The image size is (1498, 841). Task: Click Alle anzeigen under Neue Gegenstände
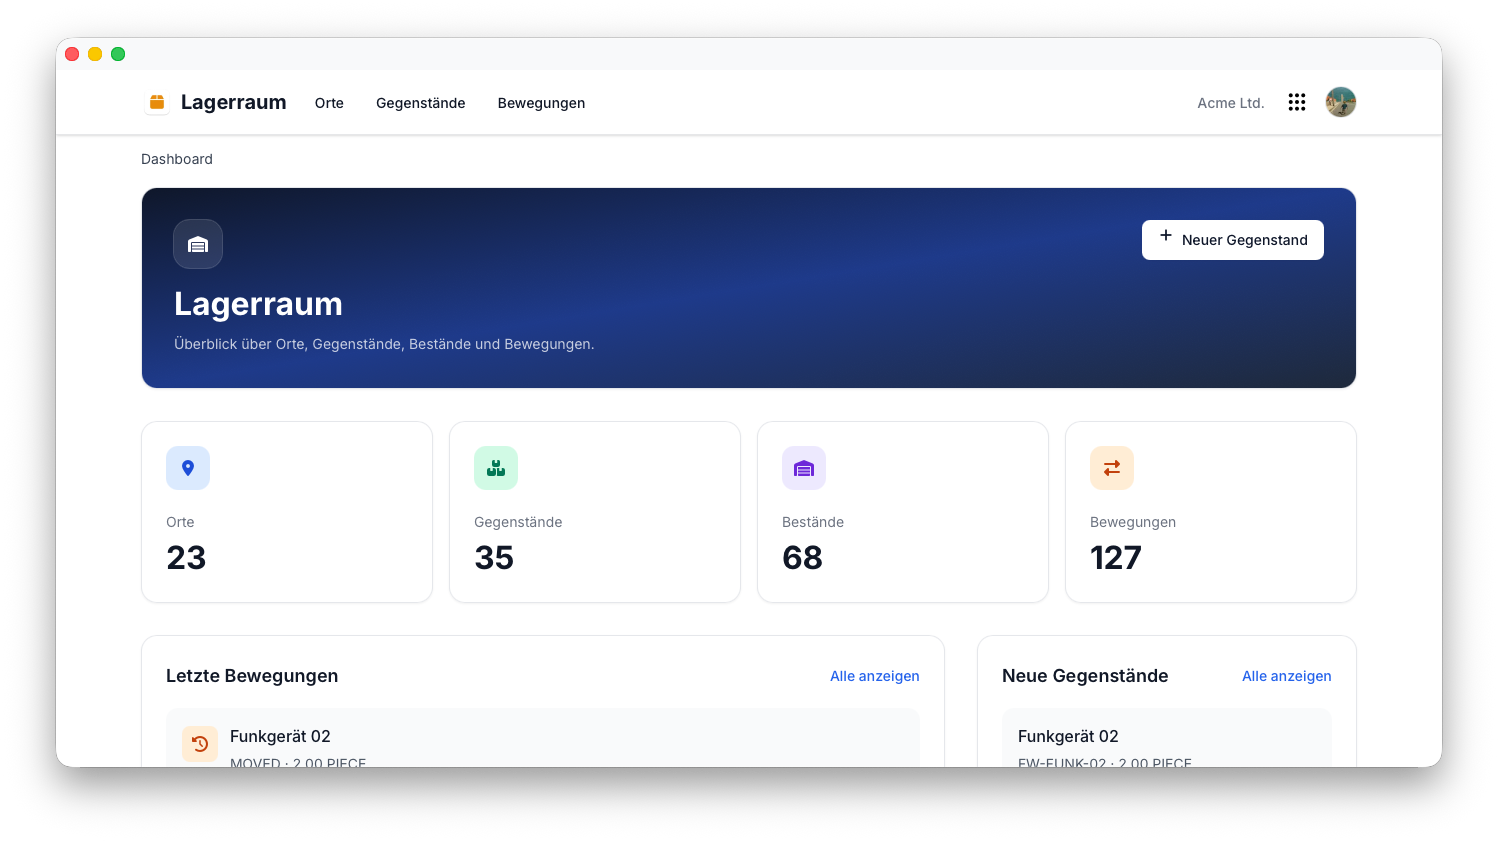click(1287, 676)
